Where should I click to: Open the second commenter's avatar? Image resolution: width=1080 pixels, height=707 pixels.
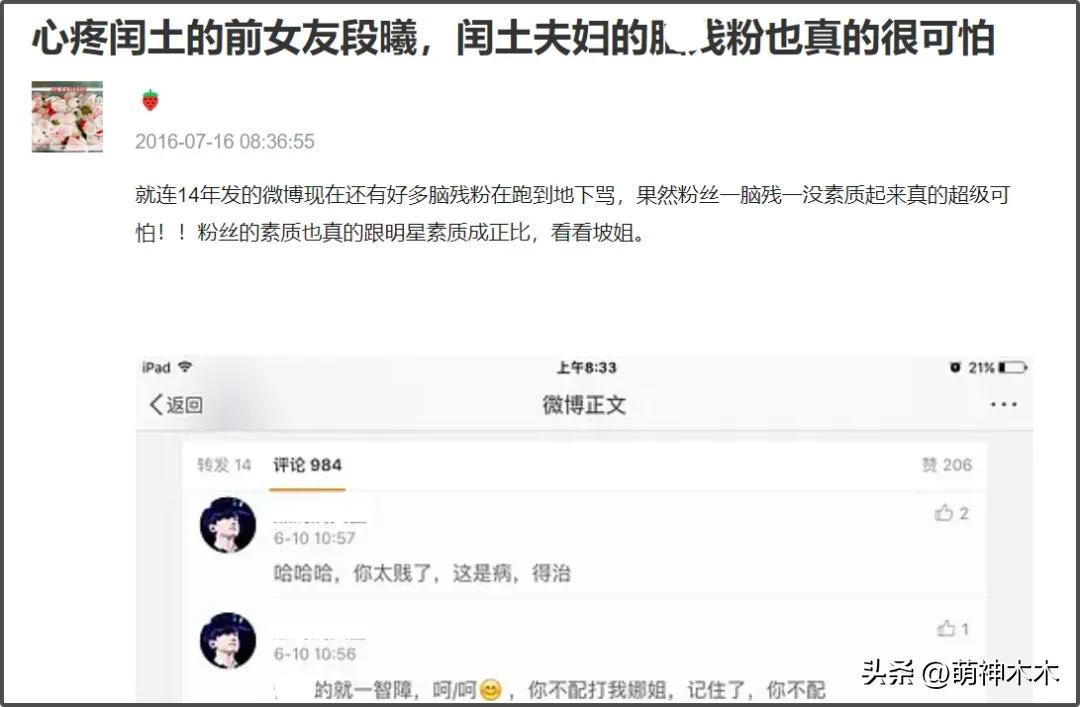[228, 640]
